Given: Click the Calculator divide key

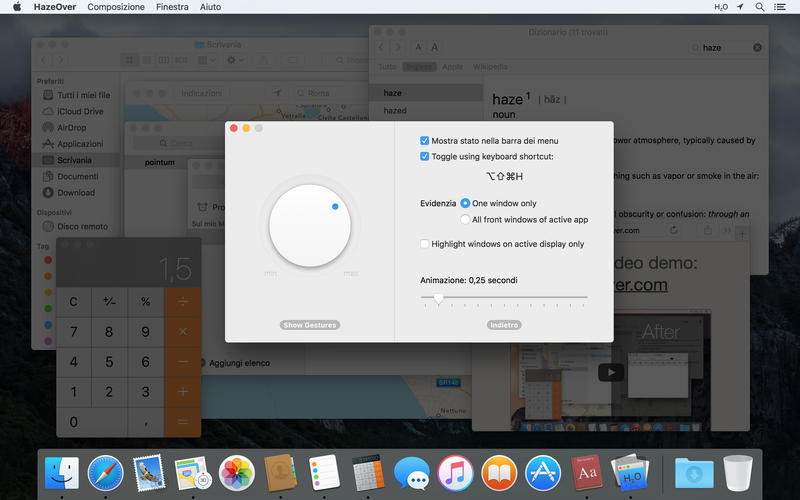Looking at the screenshot, I should pos(183,302).
